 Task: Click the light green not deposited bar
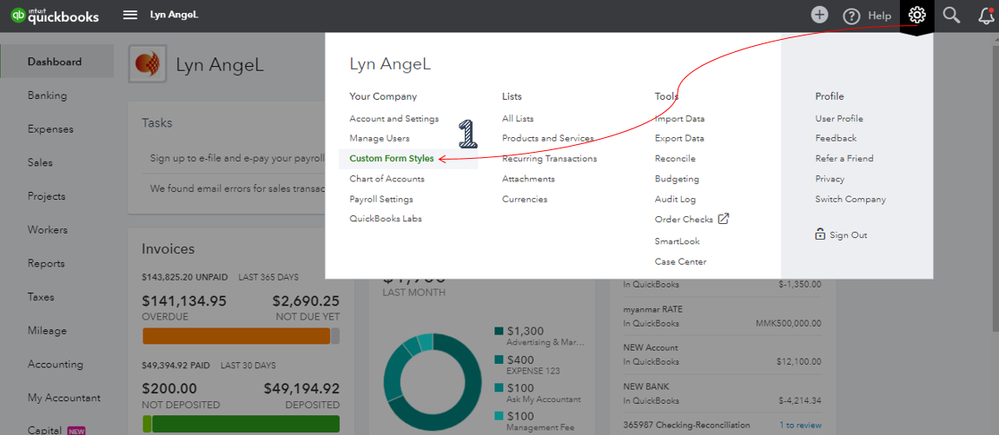[147, 424]
